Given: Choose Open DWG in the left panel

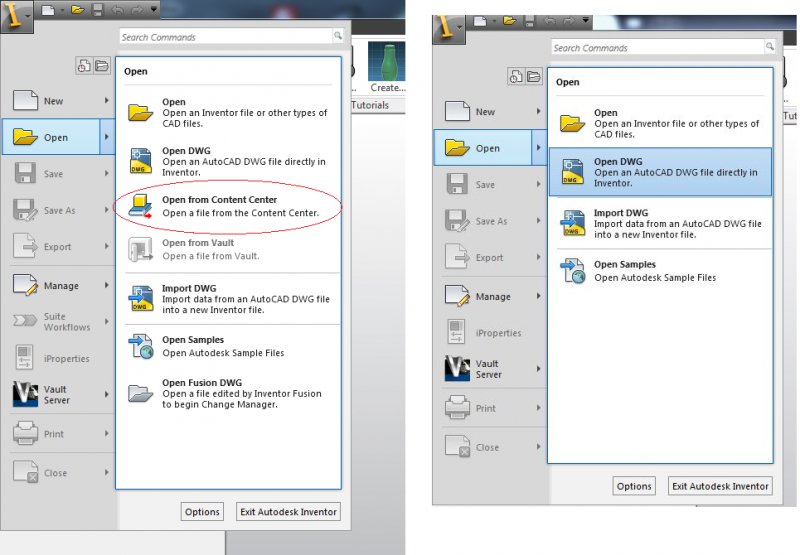Looking at the screenshot, I should 229,161.
